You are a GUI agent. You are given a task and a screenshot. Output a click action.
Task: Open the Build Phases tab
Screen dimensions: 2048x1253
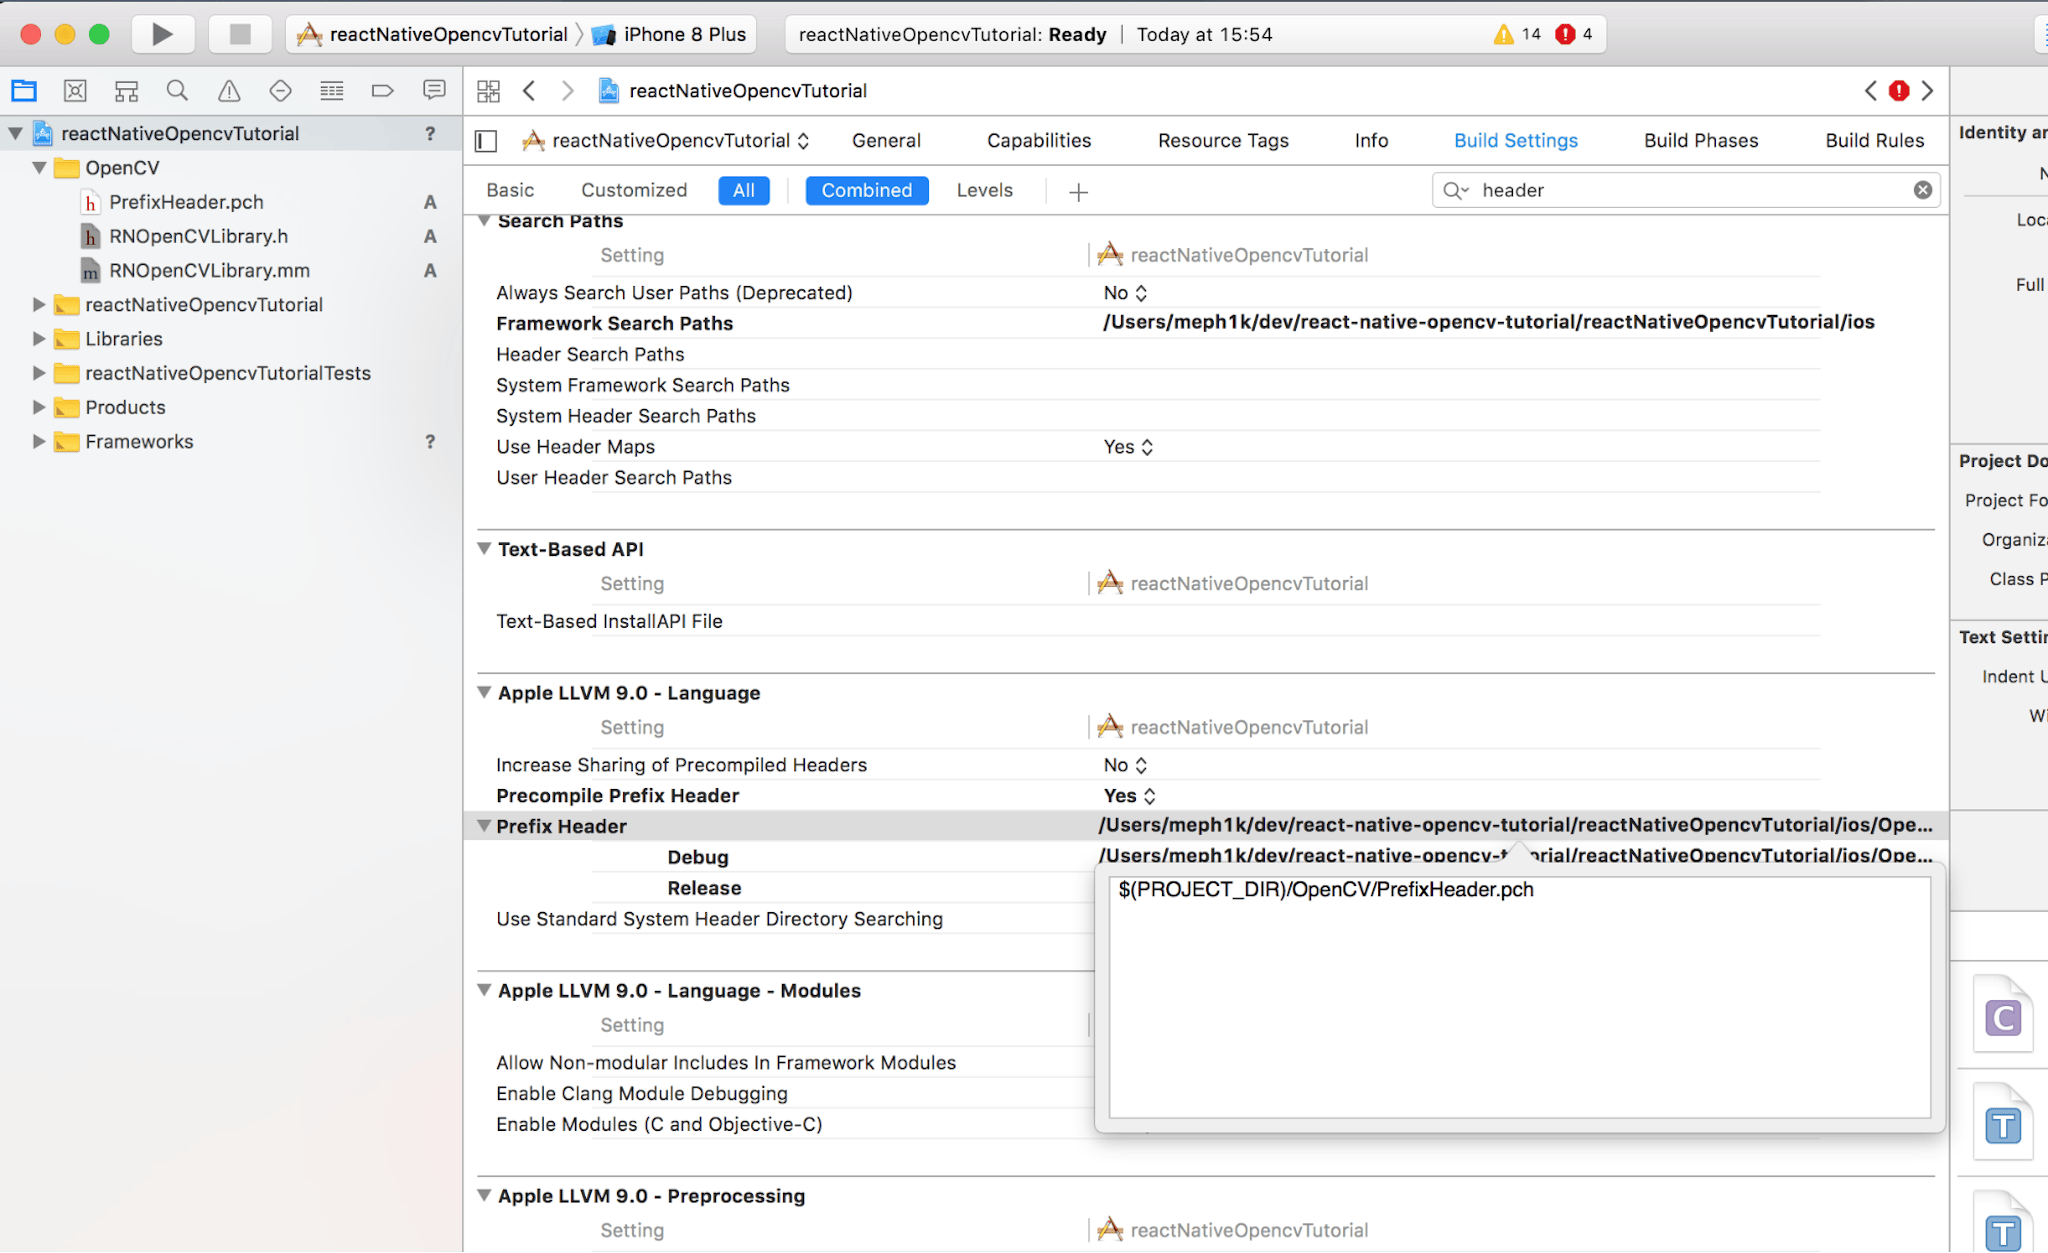point(1700,141)
